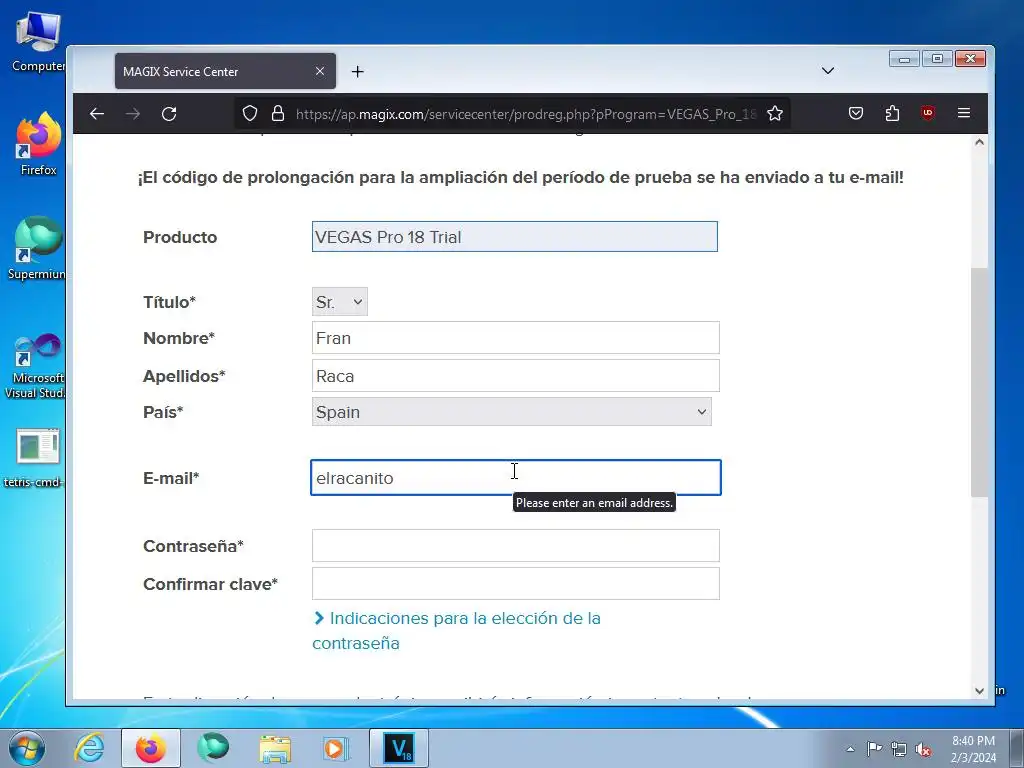Click the Apellidos field containing Raca
The image size is (1024, 768).
[515, 376]
